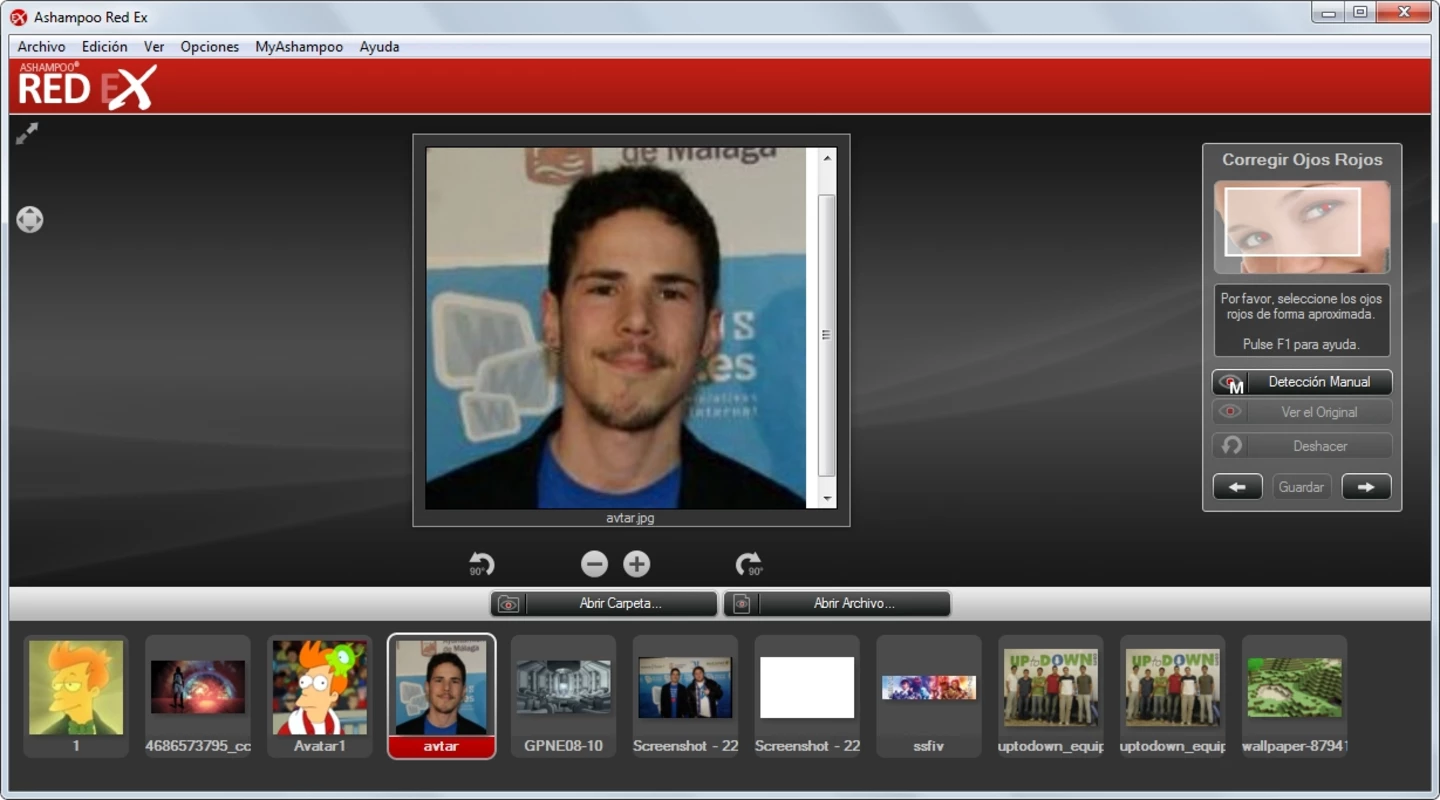This screenshot has width=1440, height=800.
Task: Click the Detección Manual button
Action: (x=1302, y=382)
